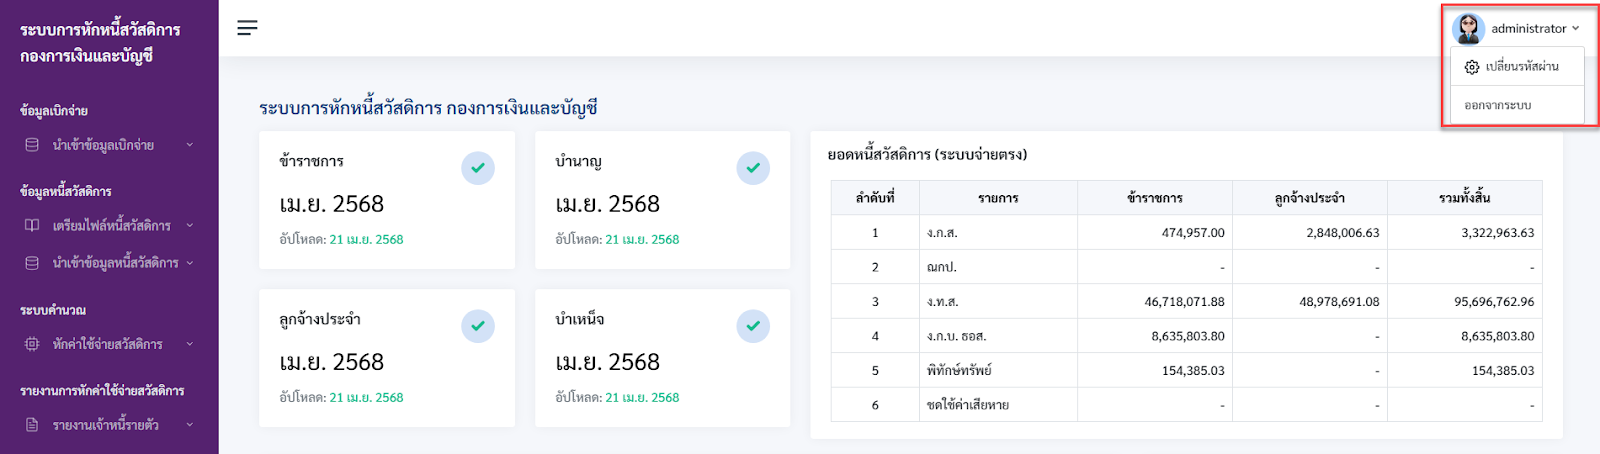The width and height of the screenshot is (1600, 454).
Task: Click the ยอดหนี้สวัสดิการ (ระบบจ่ายตรง) heading
Action: coord(927,155)
